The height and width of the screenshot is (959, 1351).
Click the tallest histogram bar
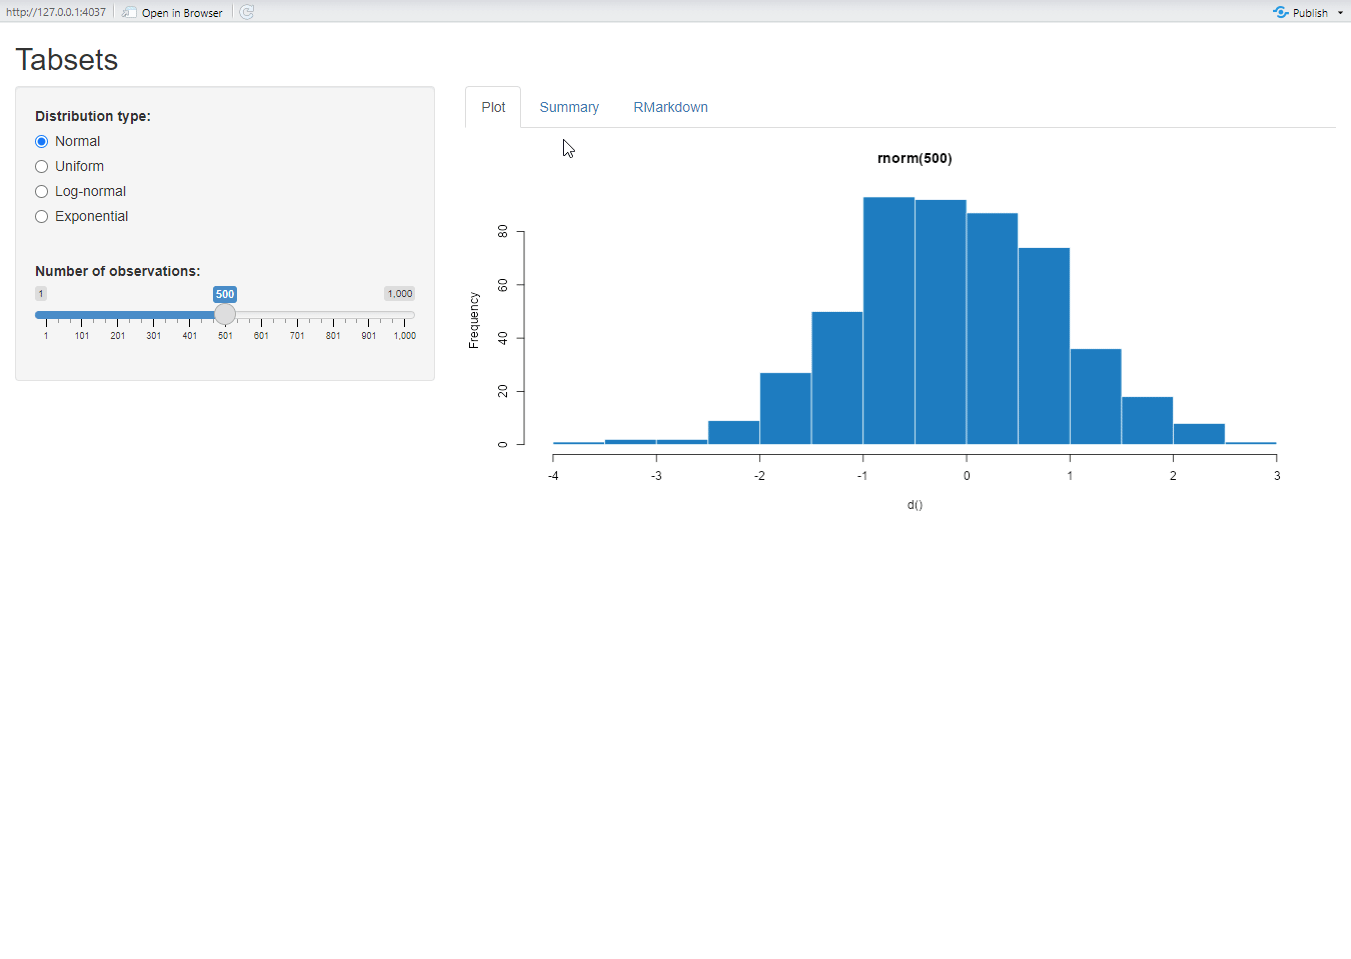[x=889, y=320]
